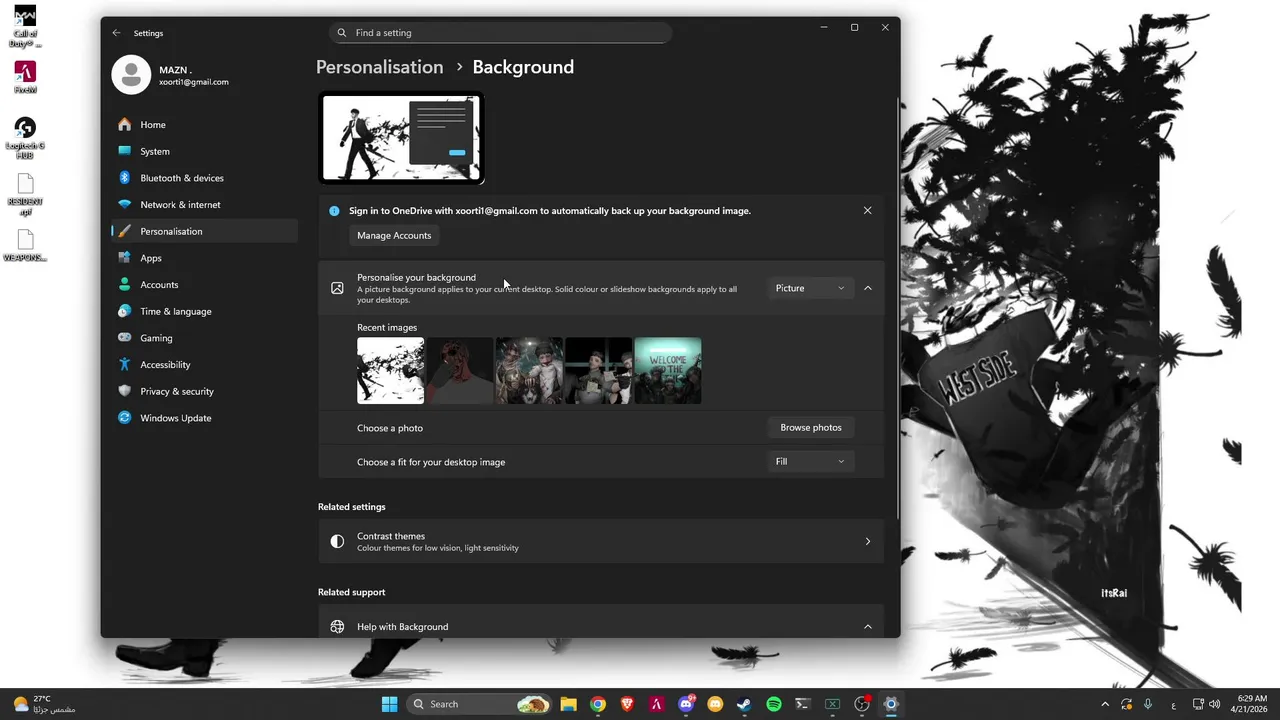The width and height of the screenshot is (1280, 720).
Task: Click the Manage Accounts button
Action: pos(394,236)
